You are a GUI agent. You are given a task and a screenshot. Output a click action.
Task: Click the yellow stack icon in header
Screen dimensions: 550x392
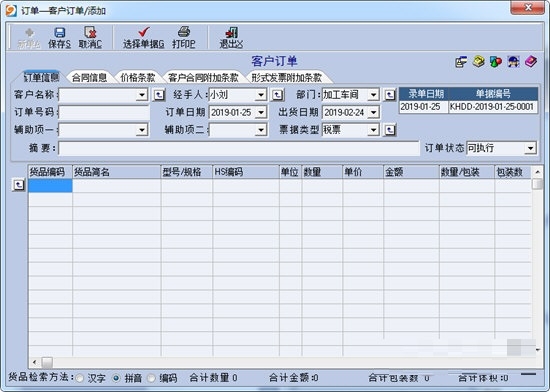click(478, 62)
